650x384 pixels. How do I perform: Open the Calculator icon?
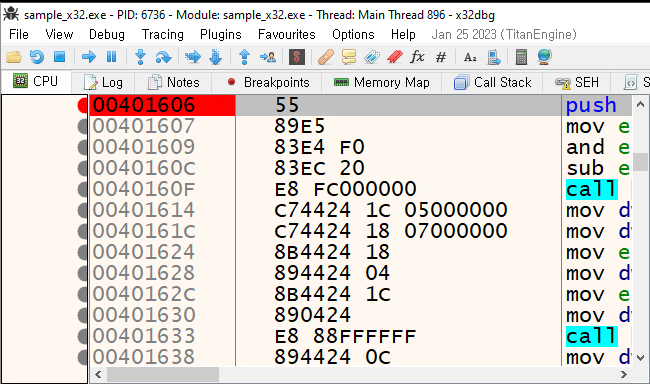(x=521, y=57)
